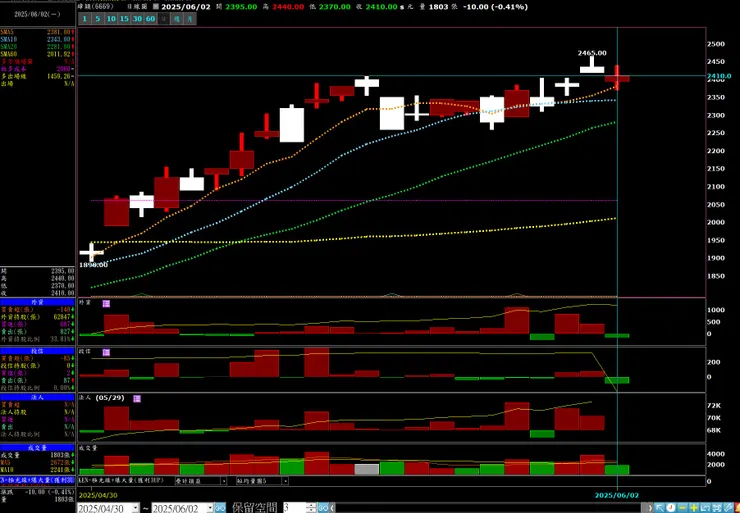Screen dimensions: 740x513
Task: Select the 5-minute timeframe button
Action: (x=98, y=18)
